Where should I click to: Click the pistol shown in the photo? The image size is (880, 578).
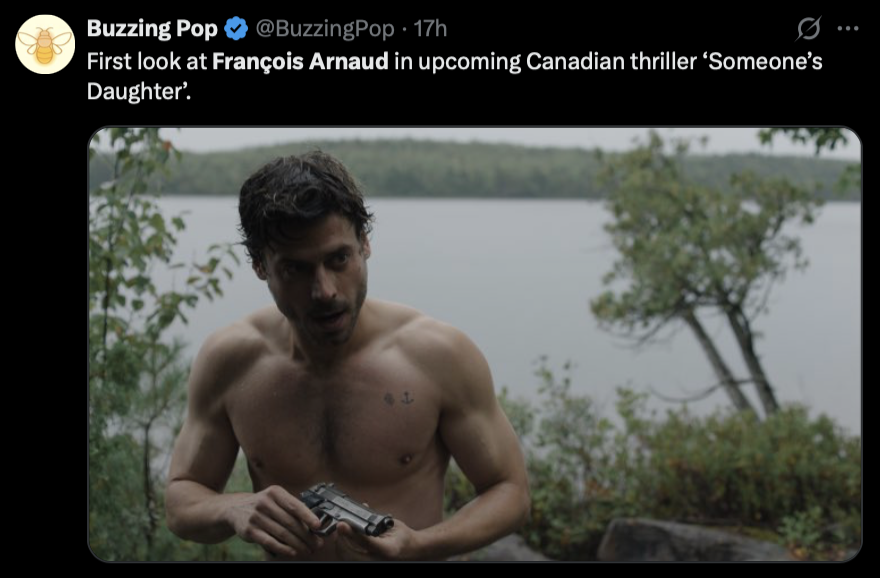click(346, 510)
